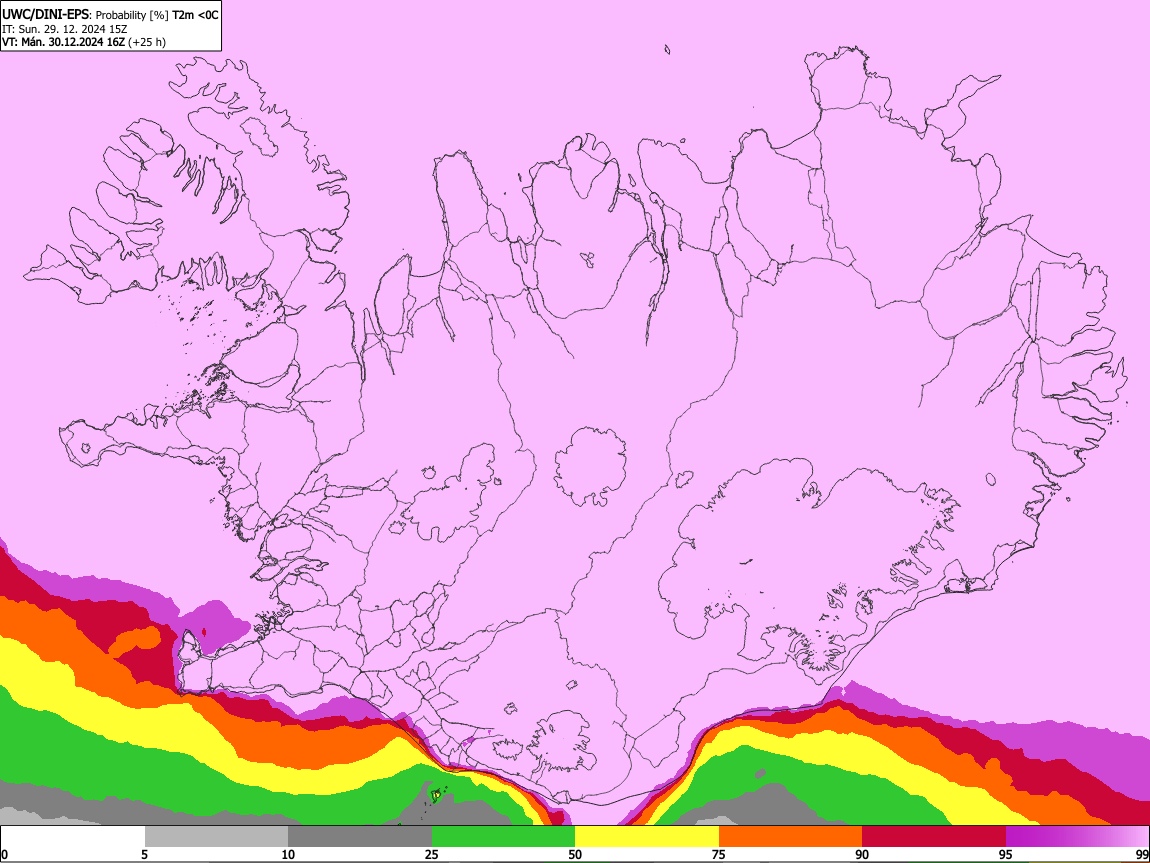Click the yellow 50-75 legend block

(647, 837)
